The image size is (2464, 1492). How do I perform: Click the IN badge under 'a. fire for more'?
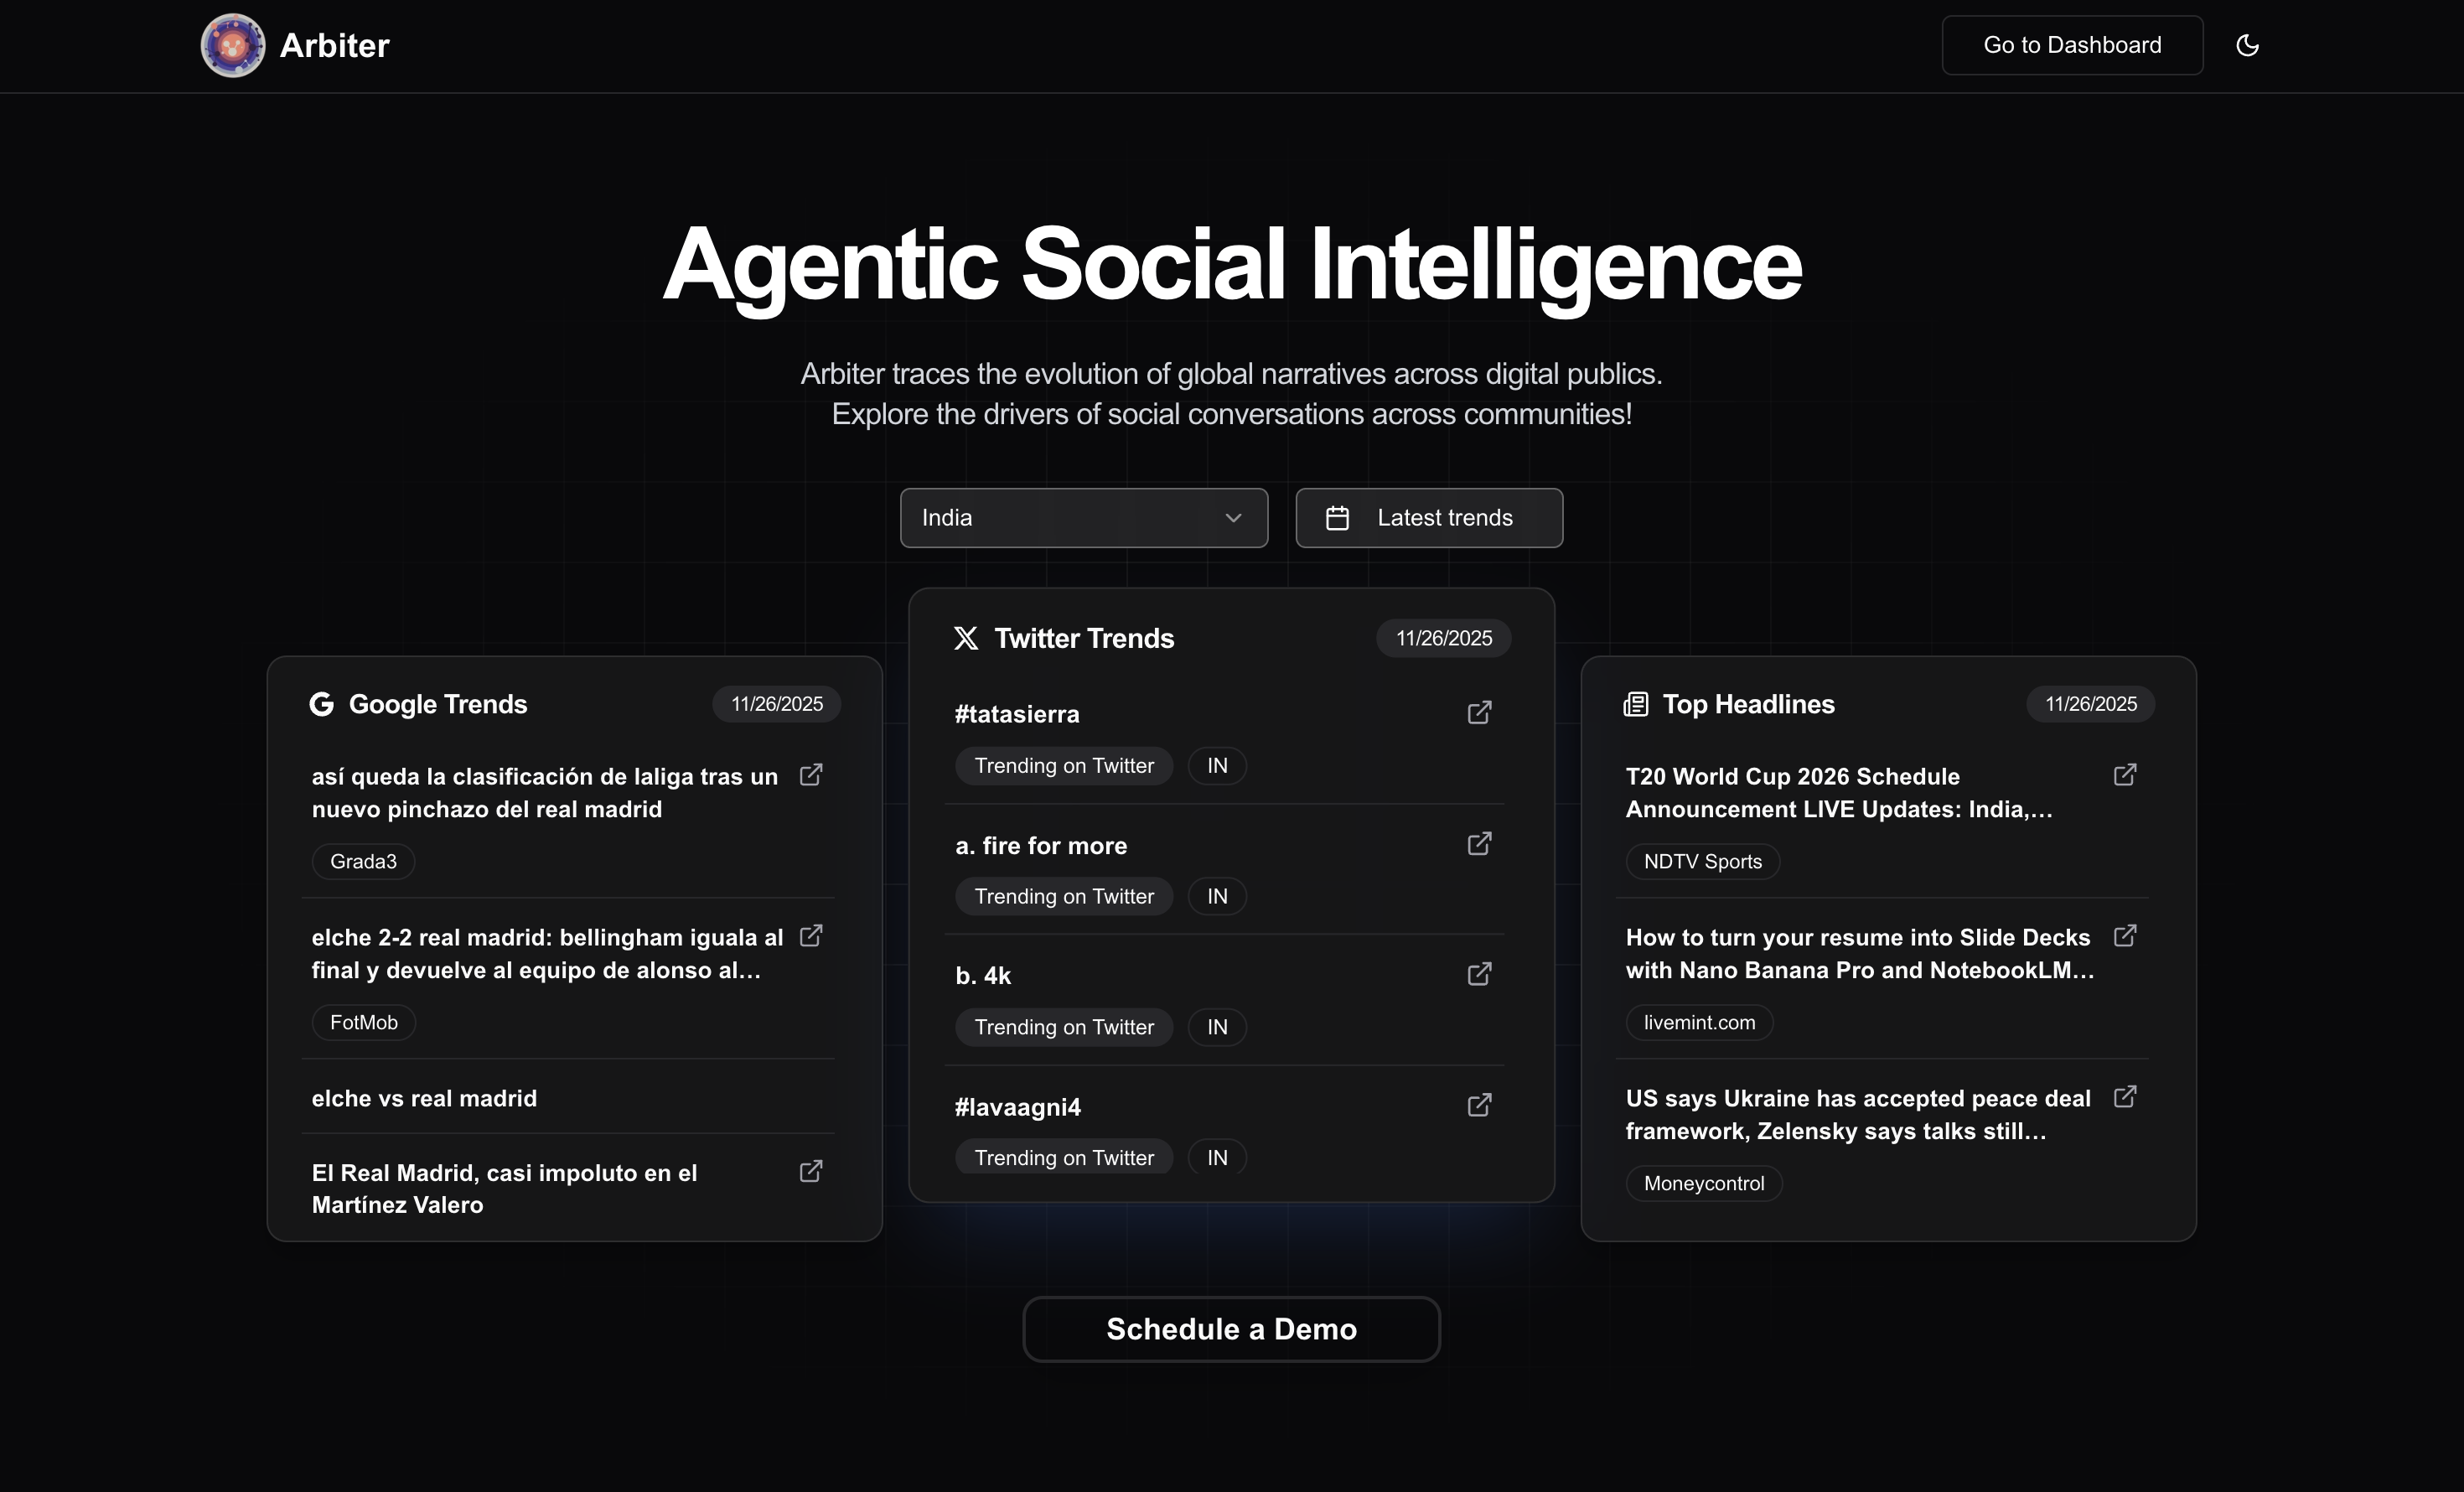[x=1217, y=897]
